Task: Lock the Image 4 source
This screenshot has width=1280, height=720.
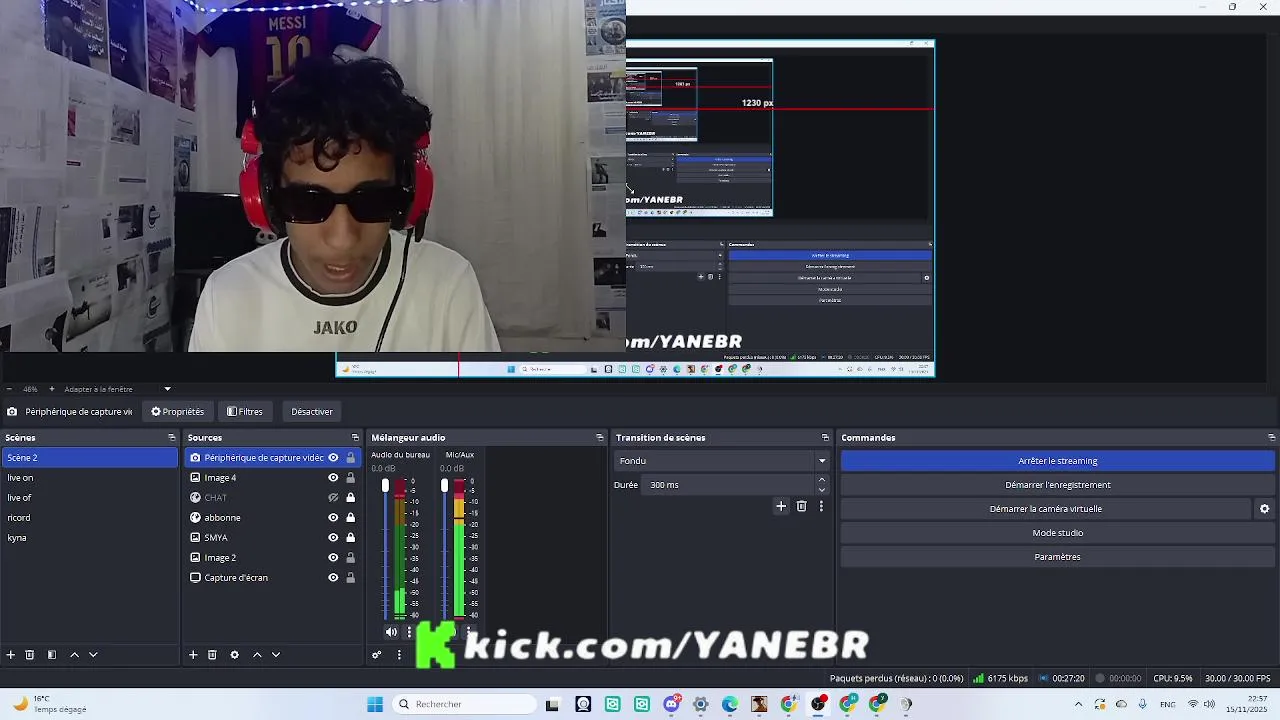Action: pos(350,478)
